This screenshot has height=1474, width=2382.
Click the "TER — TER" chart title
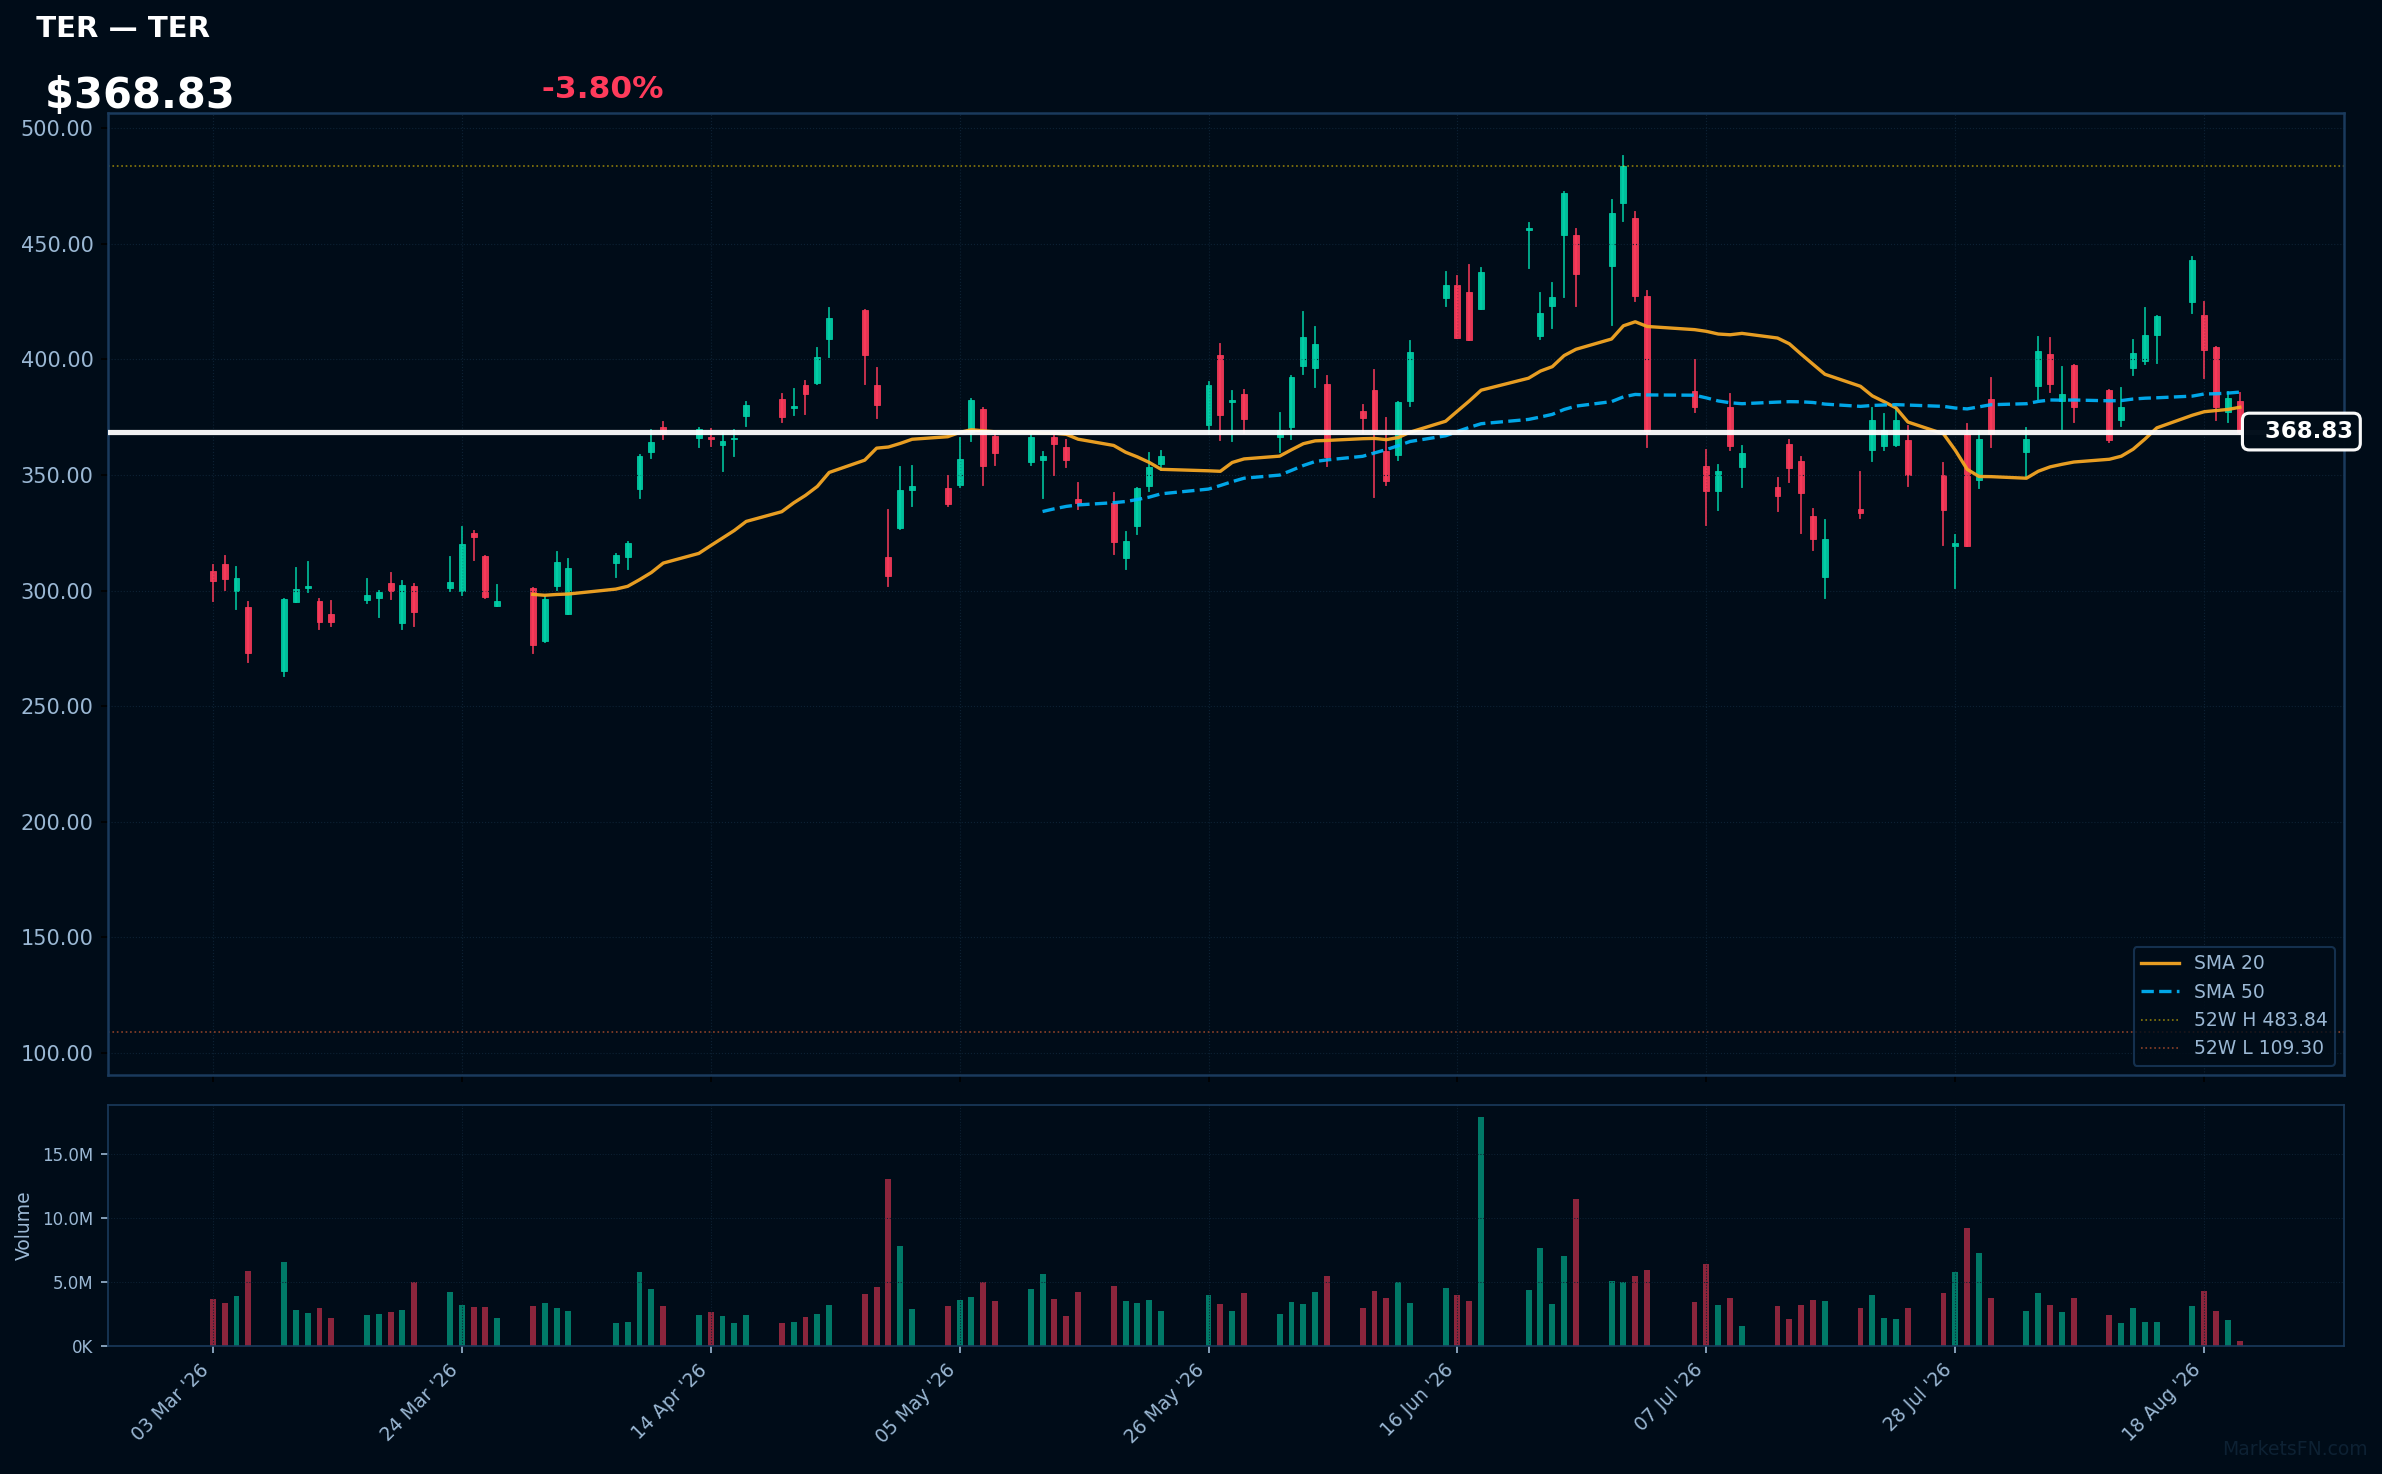click(x=123, y=28)
